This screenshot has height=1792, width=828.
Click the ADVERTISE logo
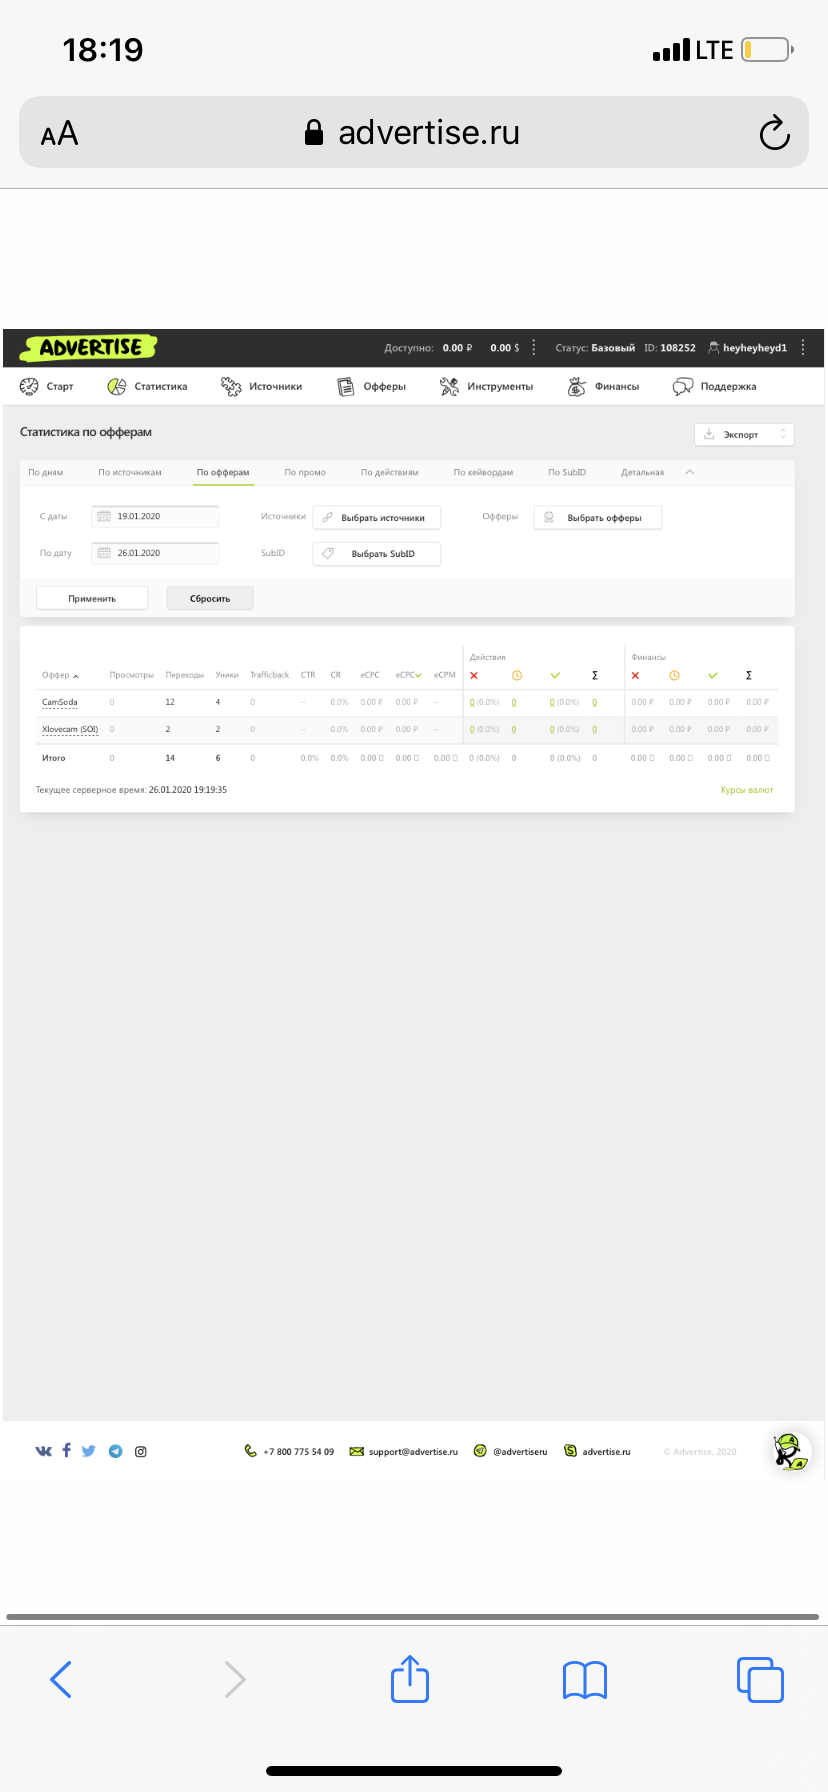pos(91,347)
